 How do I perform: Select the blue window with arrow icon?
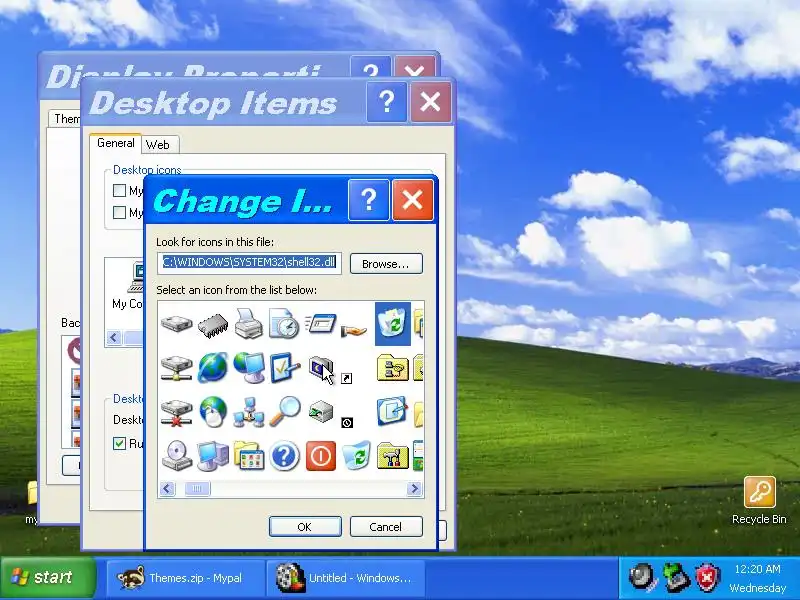(x=392, y=411)
